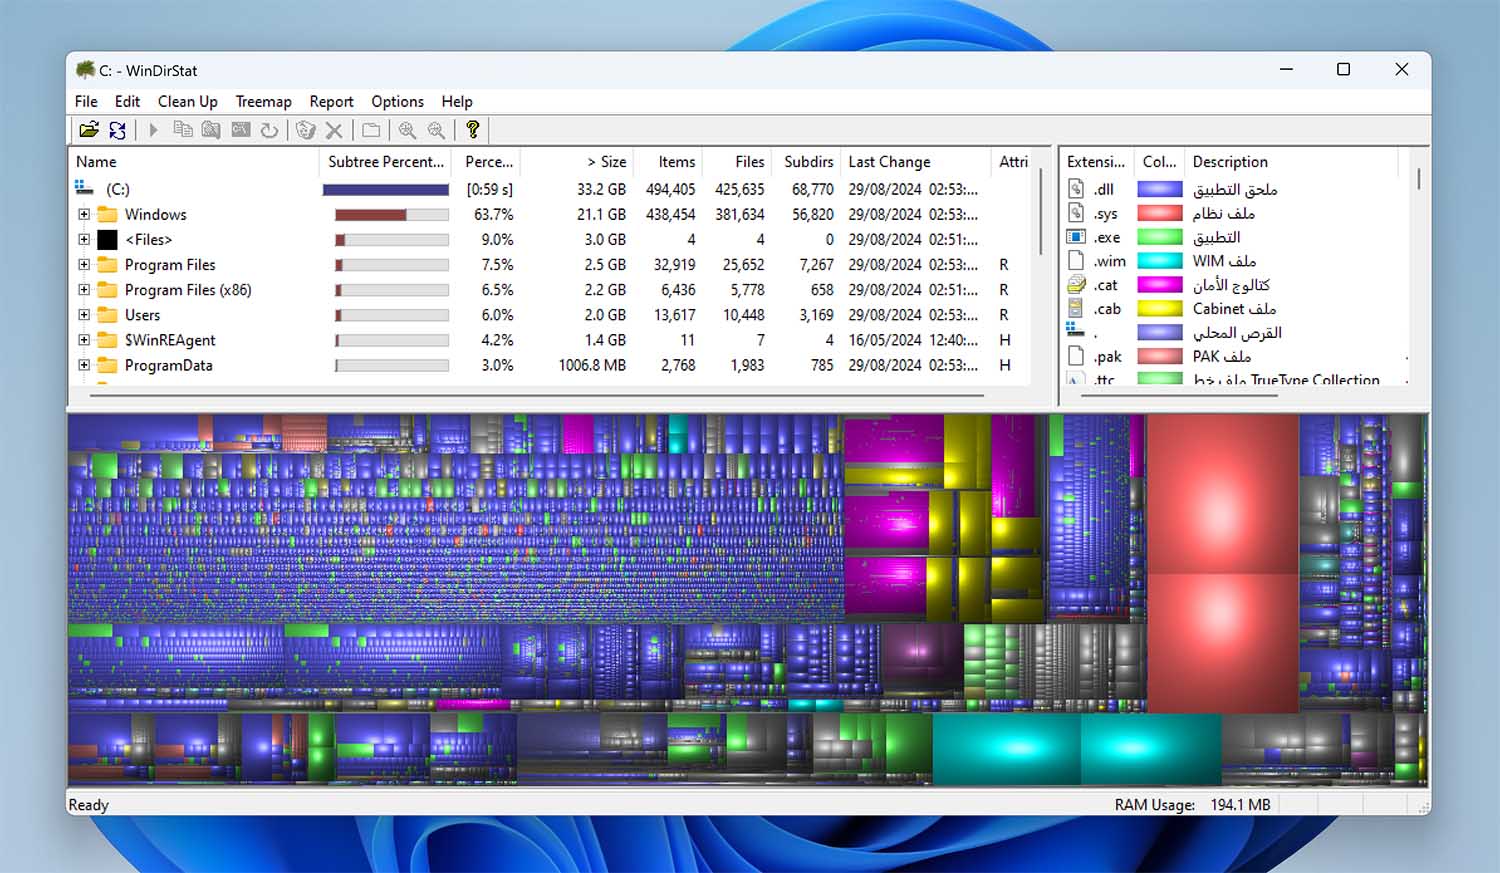Click the Zoom Out magnifier icon

[436, 130]
